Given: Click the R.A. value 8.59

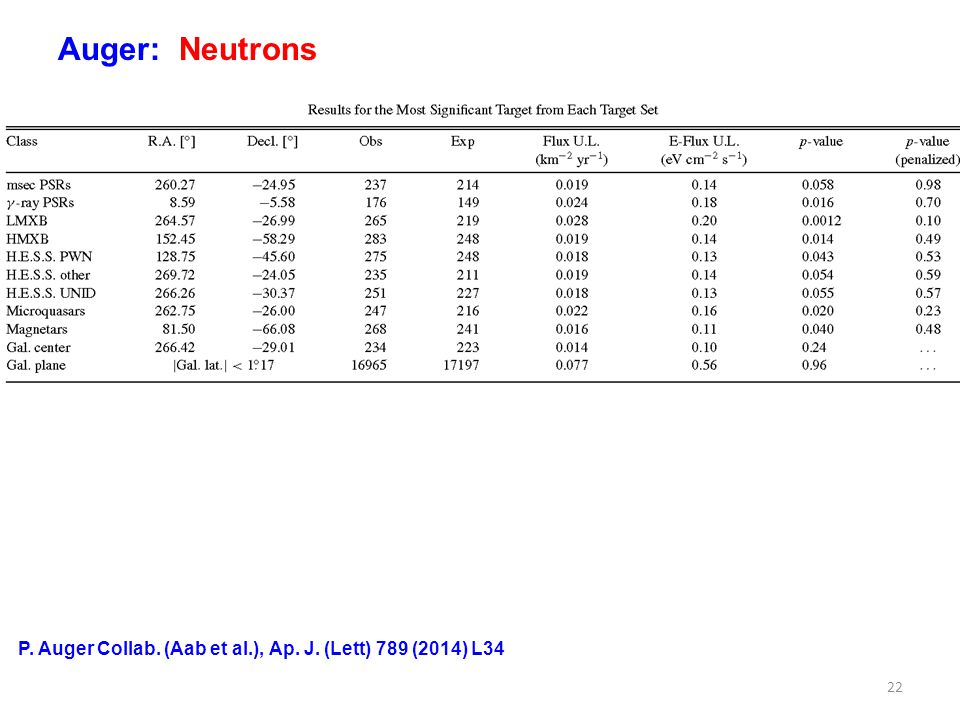Looking at the screenshot, I should tap(182, 203).
